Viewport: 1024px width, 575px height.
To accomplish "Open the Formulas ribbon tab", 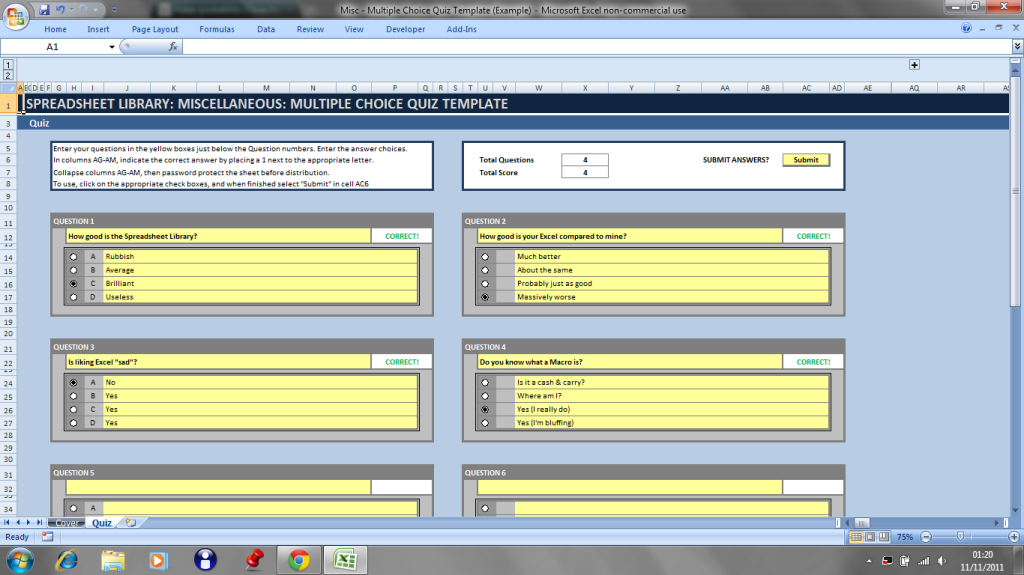I will [x=216, y=29].
